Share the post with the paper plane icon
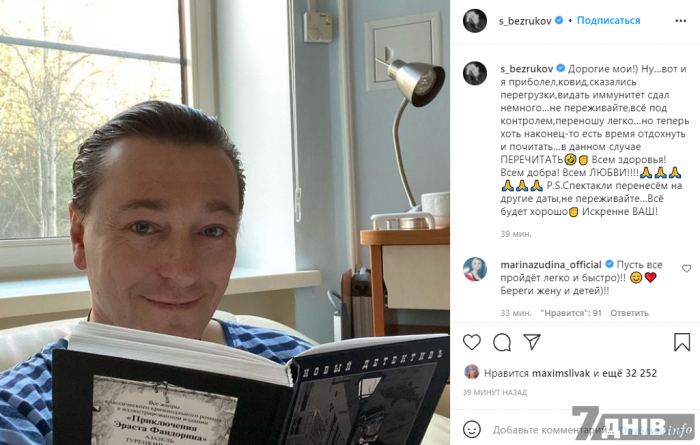Image resolution: width=700 pixels, height=445 pixels. coord(532,342)
